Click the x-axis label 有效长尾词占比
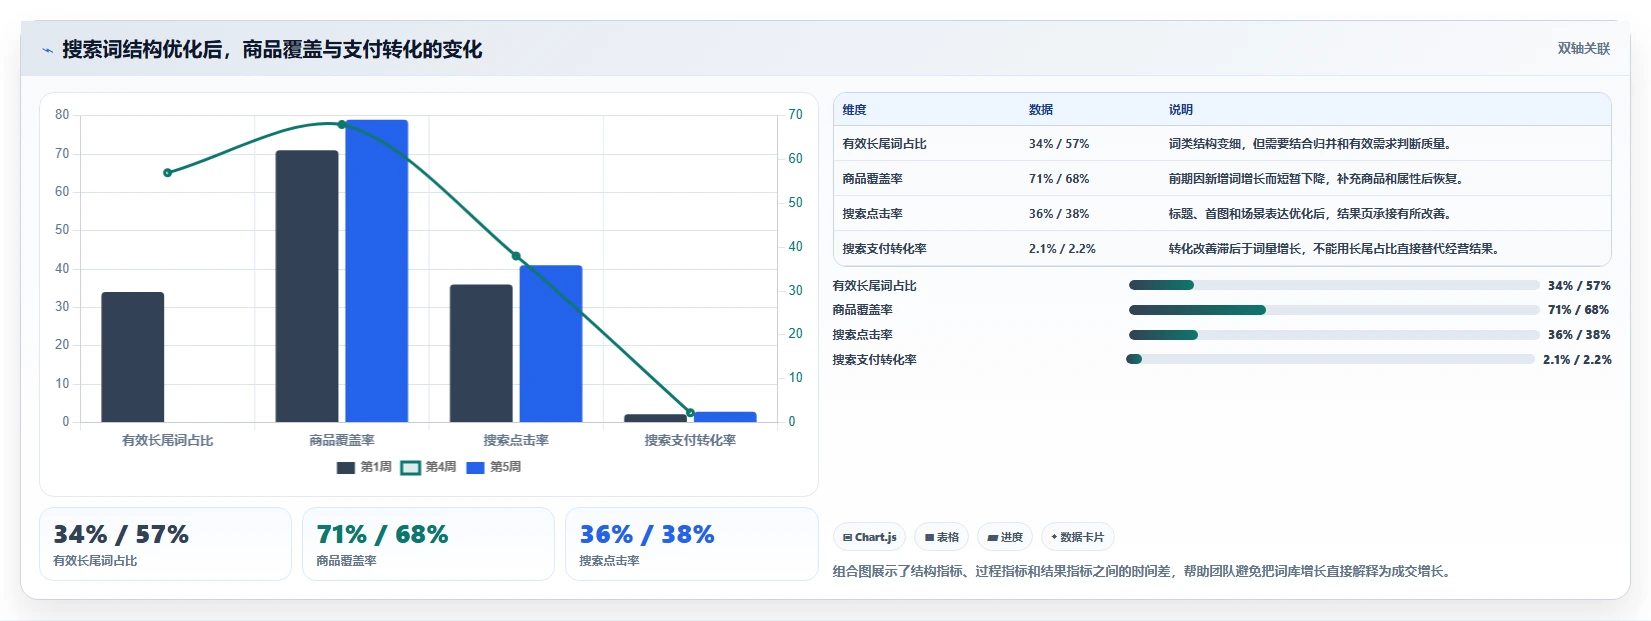The width and height of the screenshot is (1651, 621). (x=167, y=440)
